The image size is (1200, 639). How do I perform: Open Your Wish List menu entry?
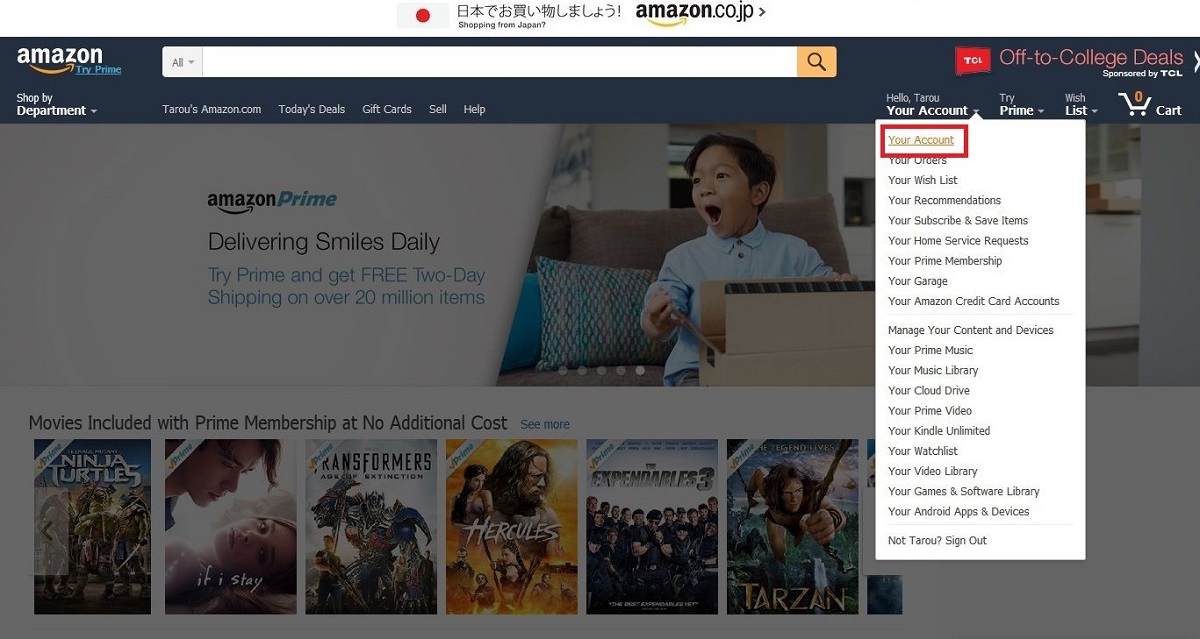click(923, 180)
